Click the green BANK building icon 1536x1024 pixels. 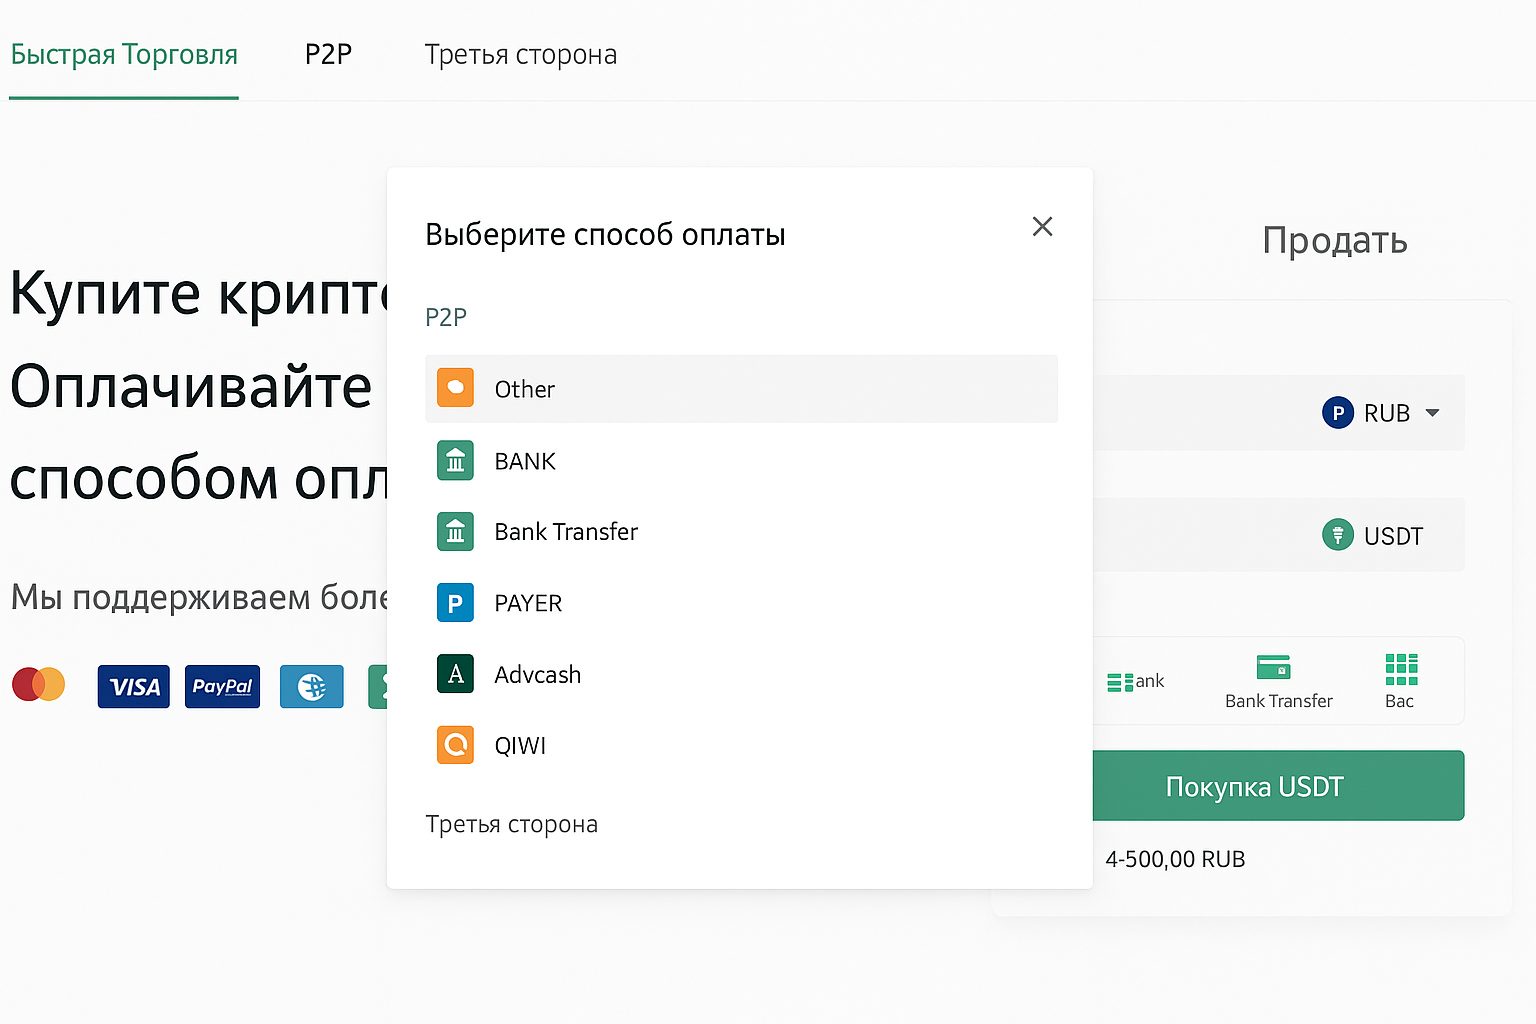pyautogui.click(x=455, y=461)
